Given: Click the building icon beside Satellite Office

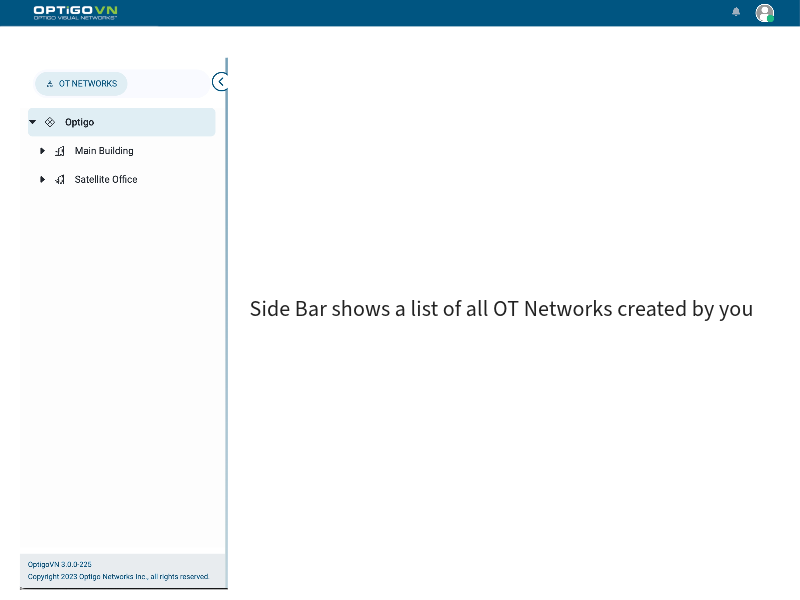Looking at the screenshot, I should click(59, 179).
